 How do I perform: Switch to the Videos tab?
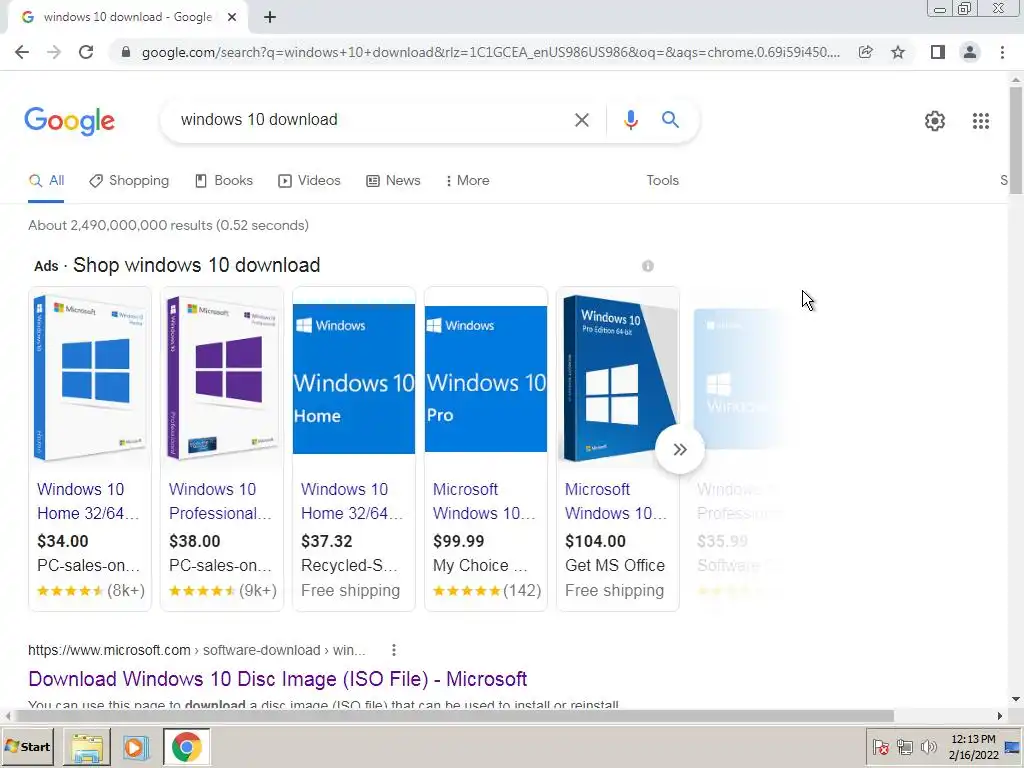click(x=310, y=181)
